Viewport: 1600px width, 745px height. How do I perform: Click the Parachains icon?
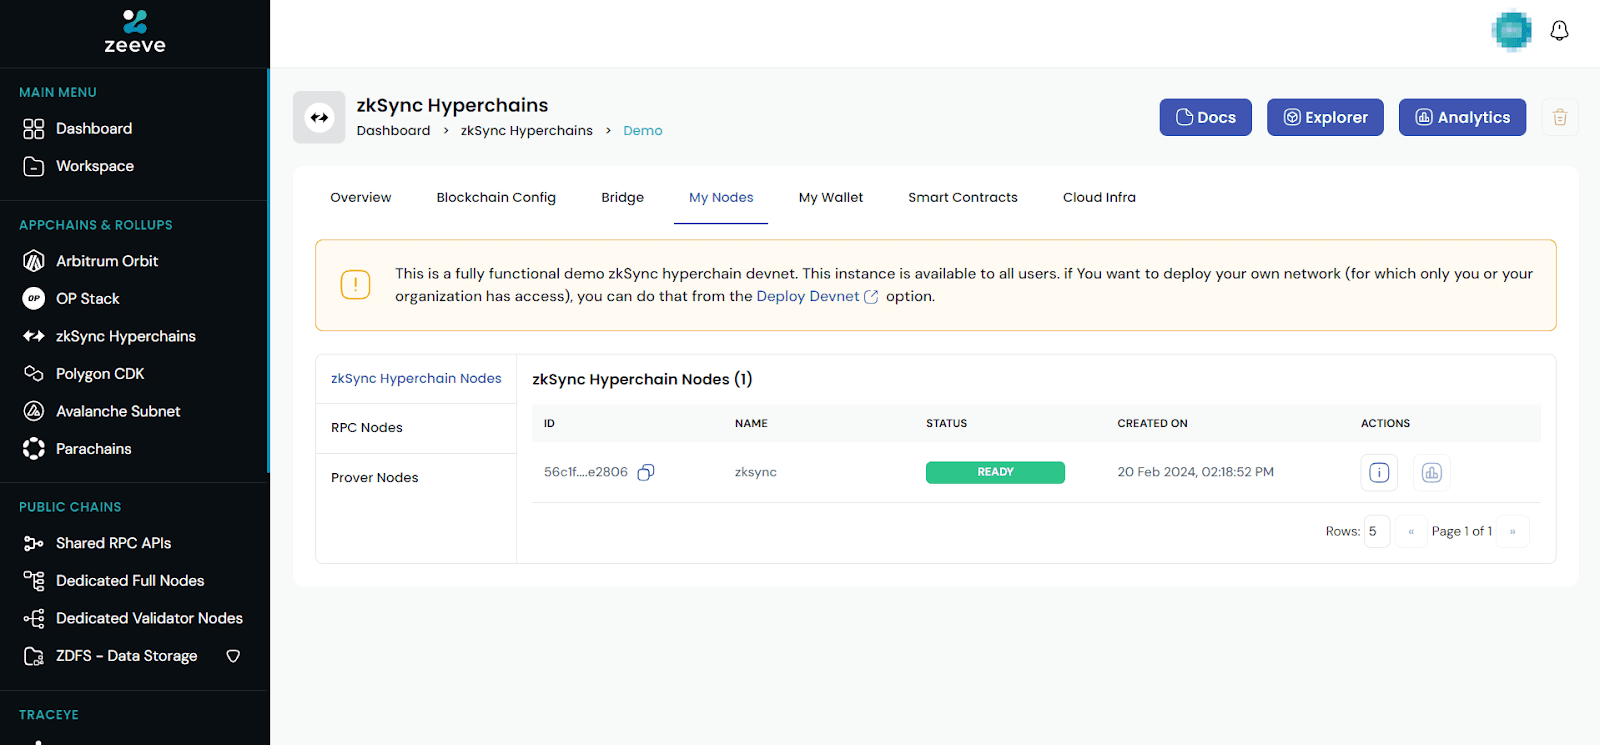point(34,449)
